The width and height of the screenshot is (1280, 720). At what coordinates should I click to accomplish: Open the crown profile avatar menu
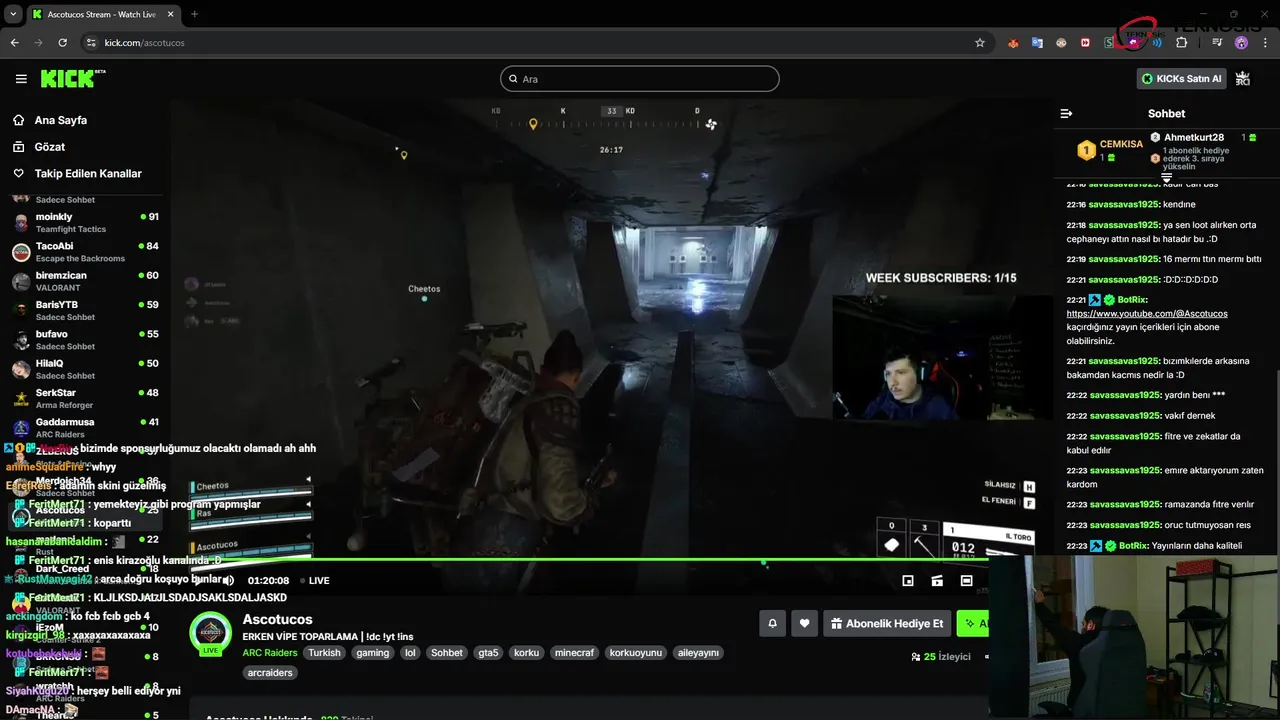[x=1243, y=78]
